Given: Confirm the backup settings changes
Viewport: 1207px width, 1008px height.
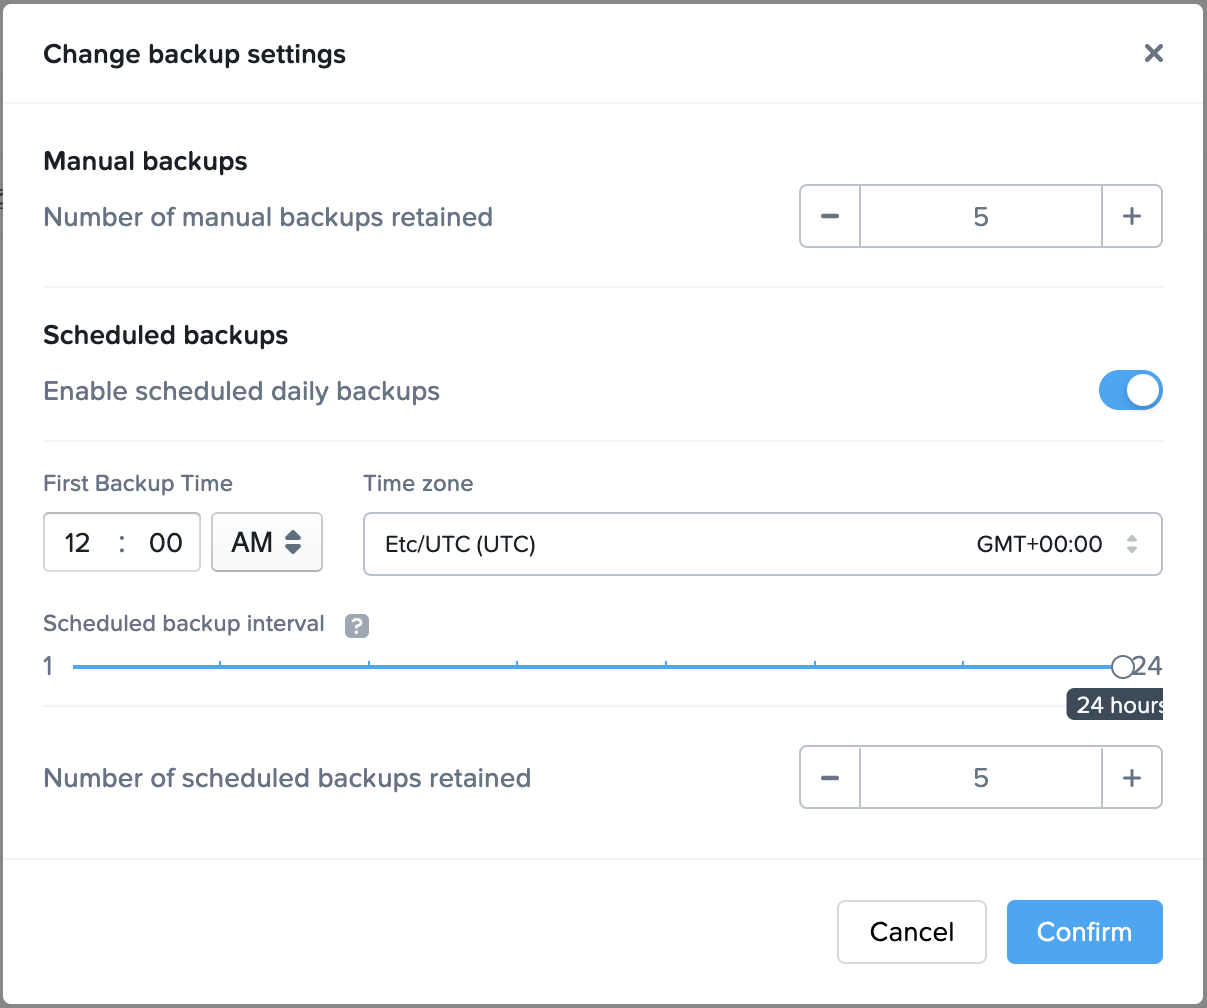Looking at the screenshot, I should tap(1084, 931).
